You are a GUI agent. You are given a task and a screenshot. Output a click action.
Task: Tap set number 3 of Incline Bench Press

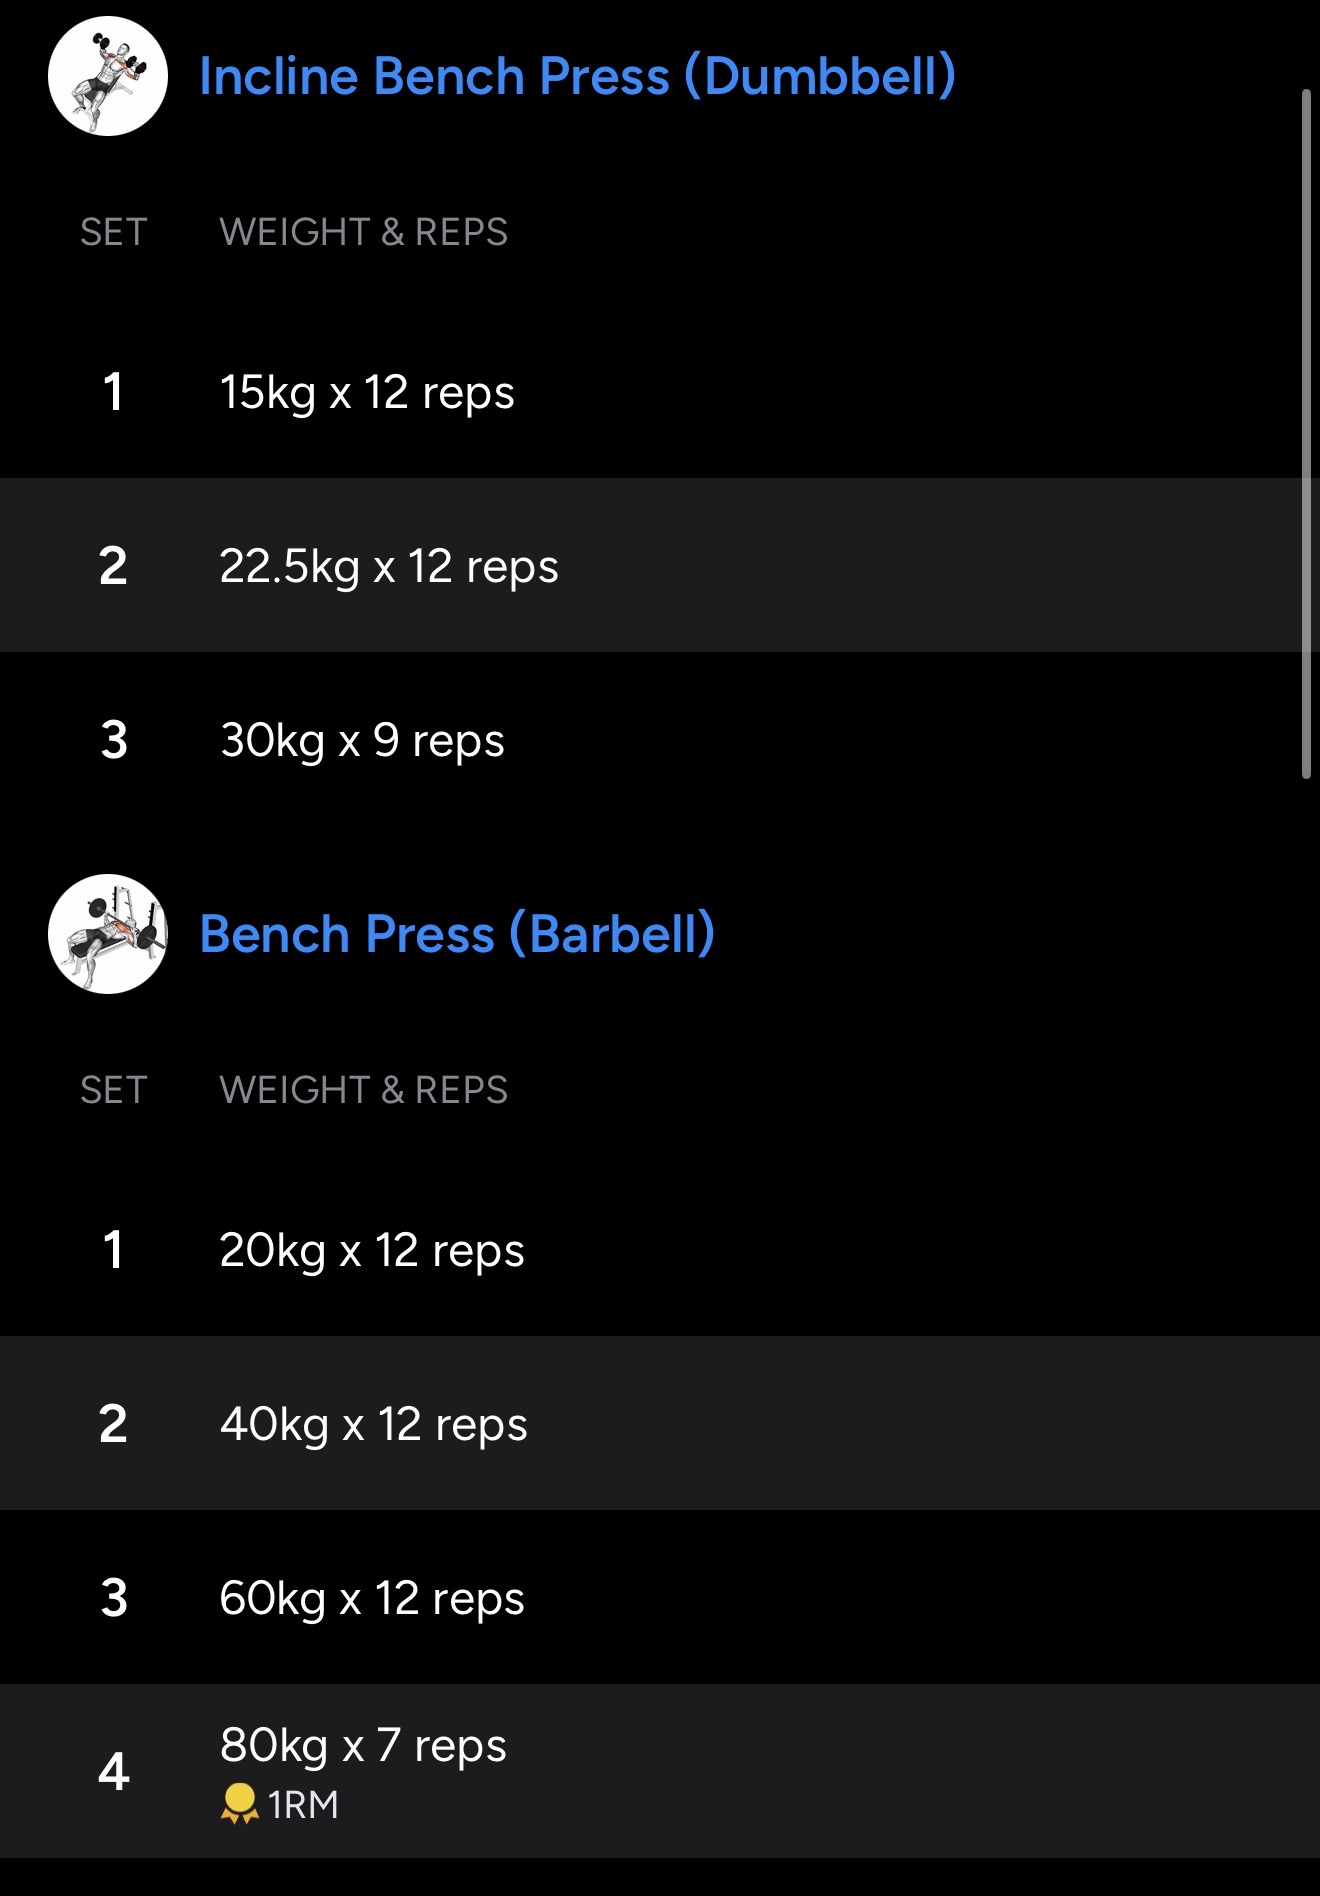pyautogui.click(x=114, y=740)
